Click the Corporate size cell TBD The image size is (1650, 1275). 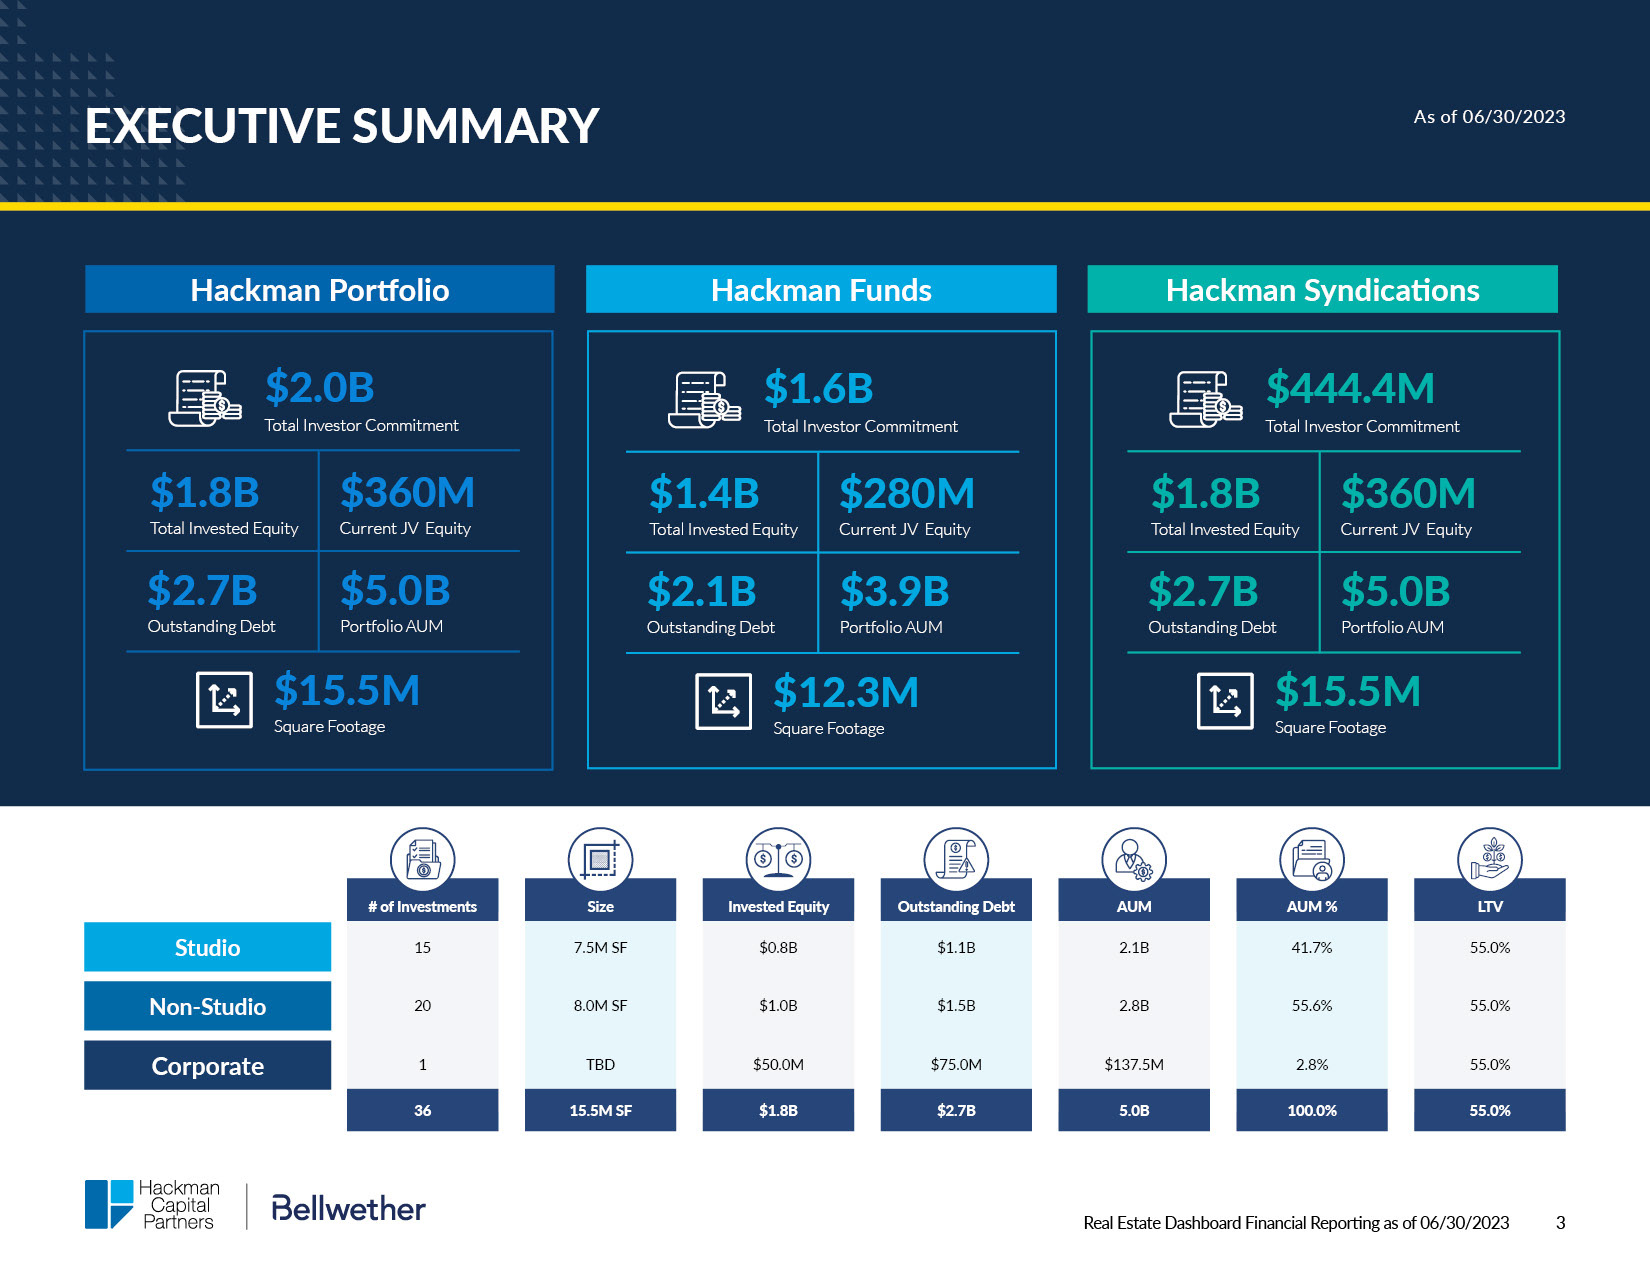tap(600, 1064)
